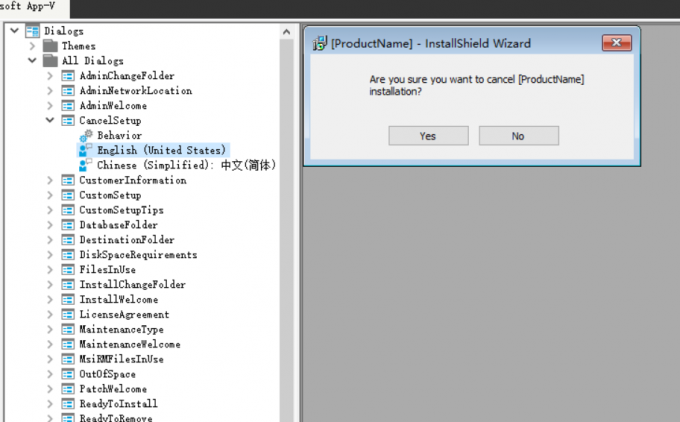This screenshot has height=422, width=680.
Task: Collapse the All Dialogs folder
Action: [x=32, y=60]
